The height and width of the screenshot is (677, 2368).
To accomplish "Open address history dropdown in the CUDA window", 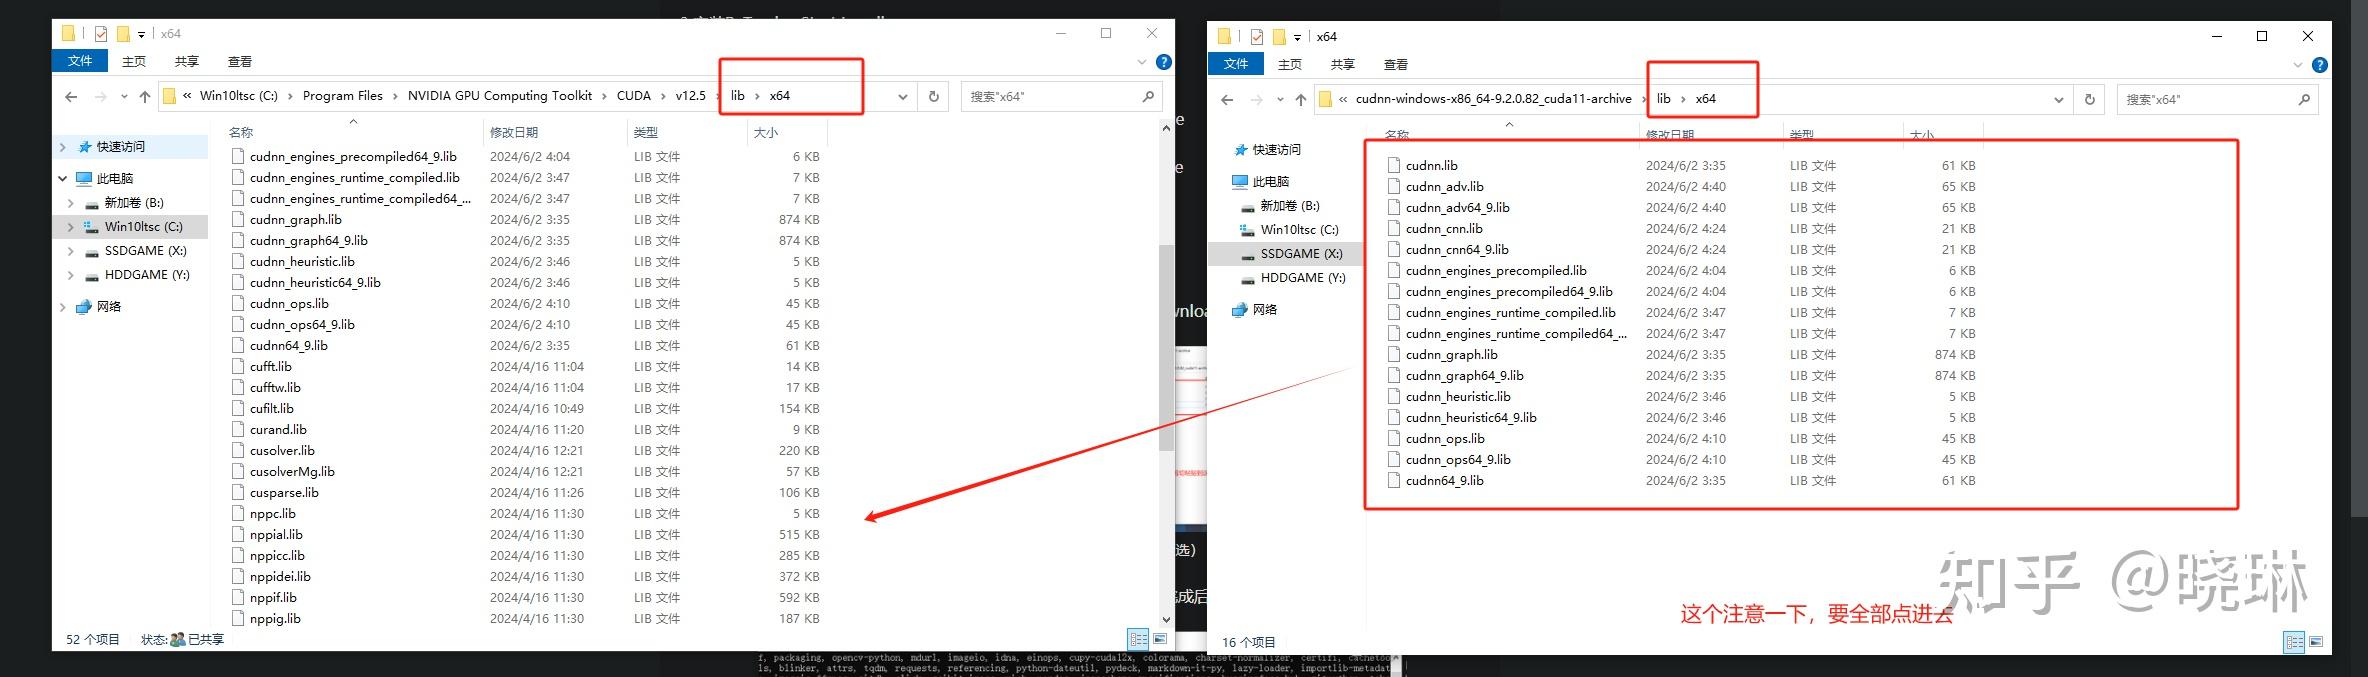I will click(x=903, y=97).
